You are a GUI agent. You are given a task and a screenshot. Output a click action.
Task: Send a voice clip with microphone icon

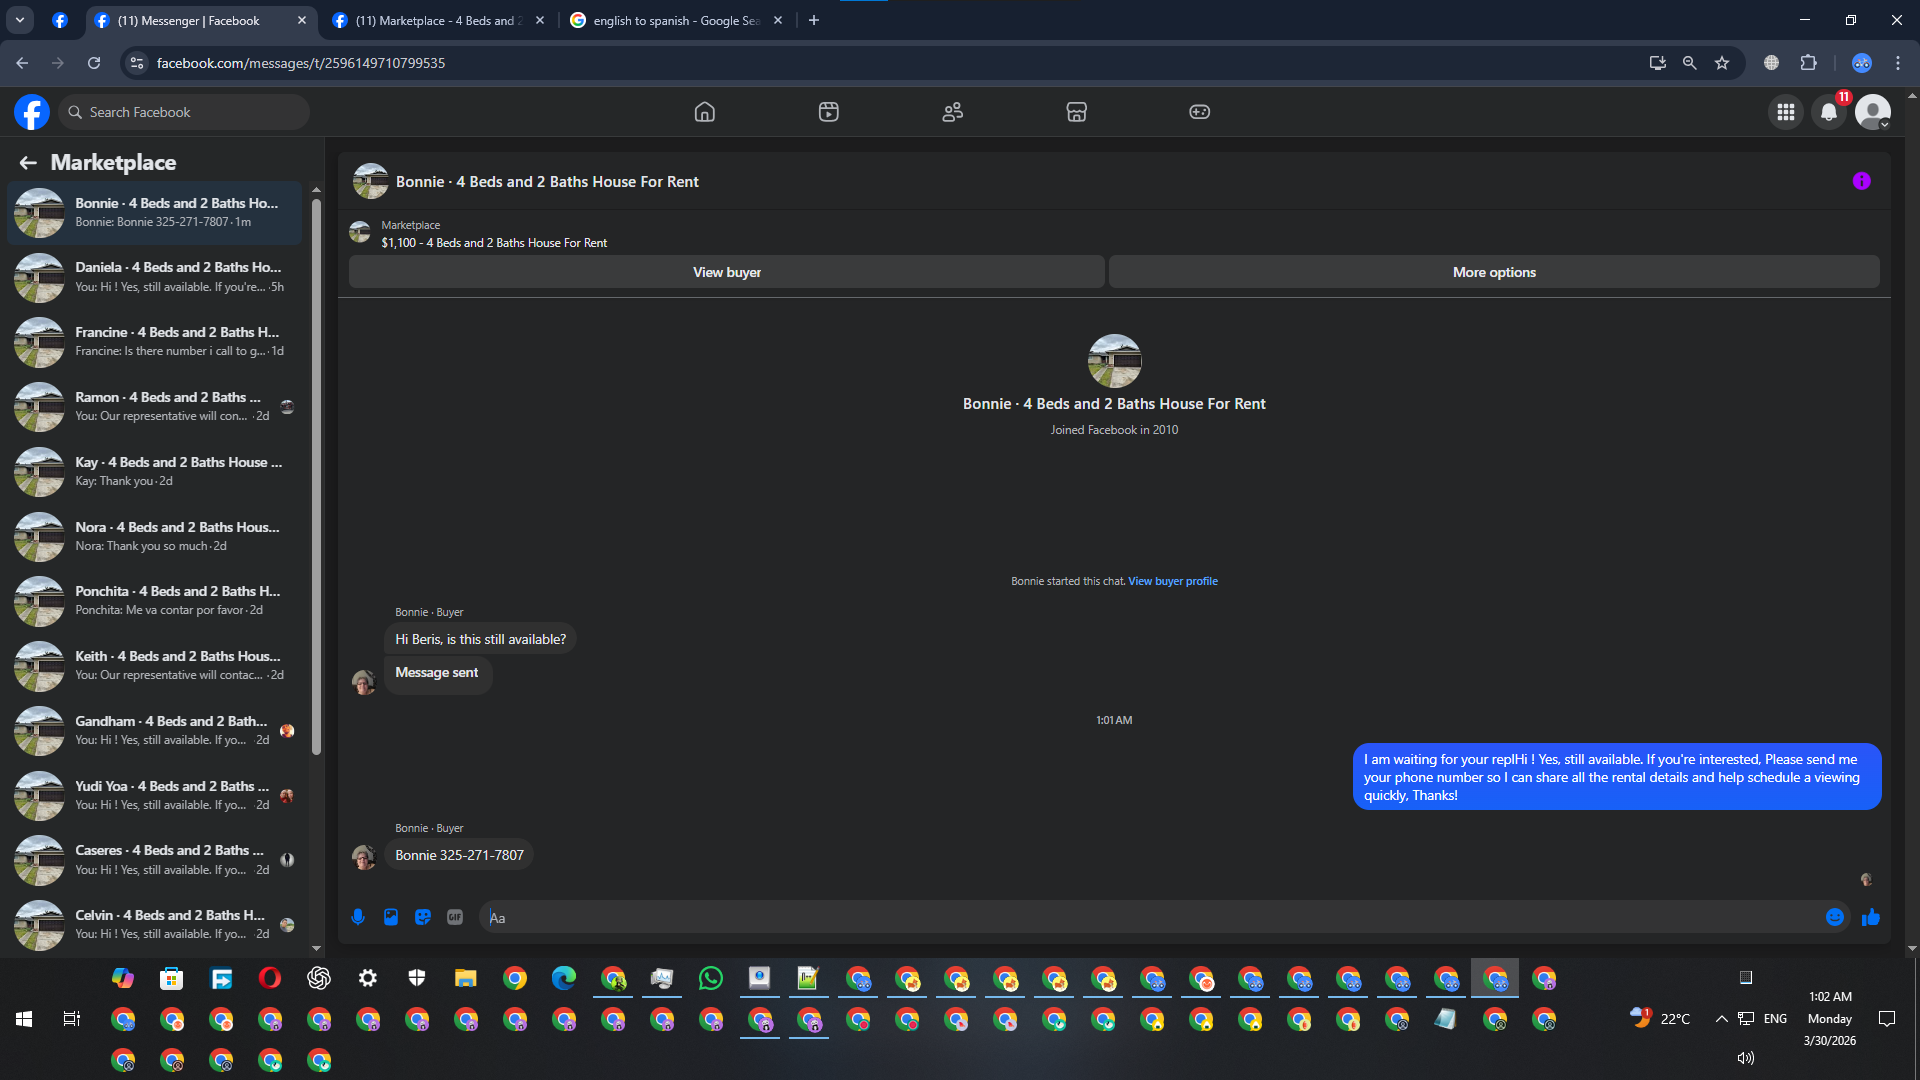(x=358, y=917)
